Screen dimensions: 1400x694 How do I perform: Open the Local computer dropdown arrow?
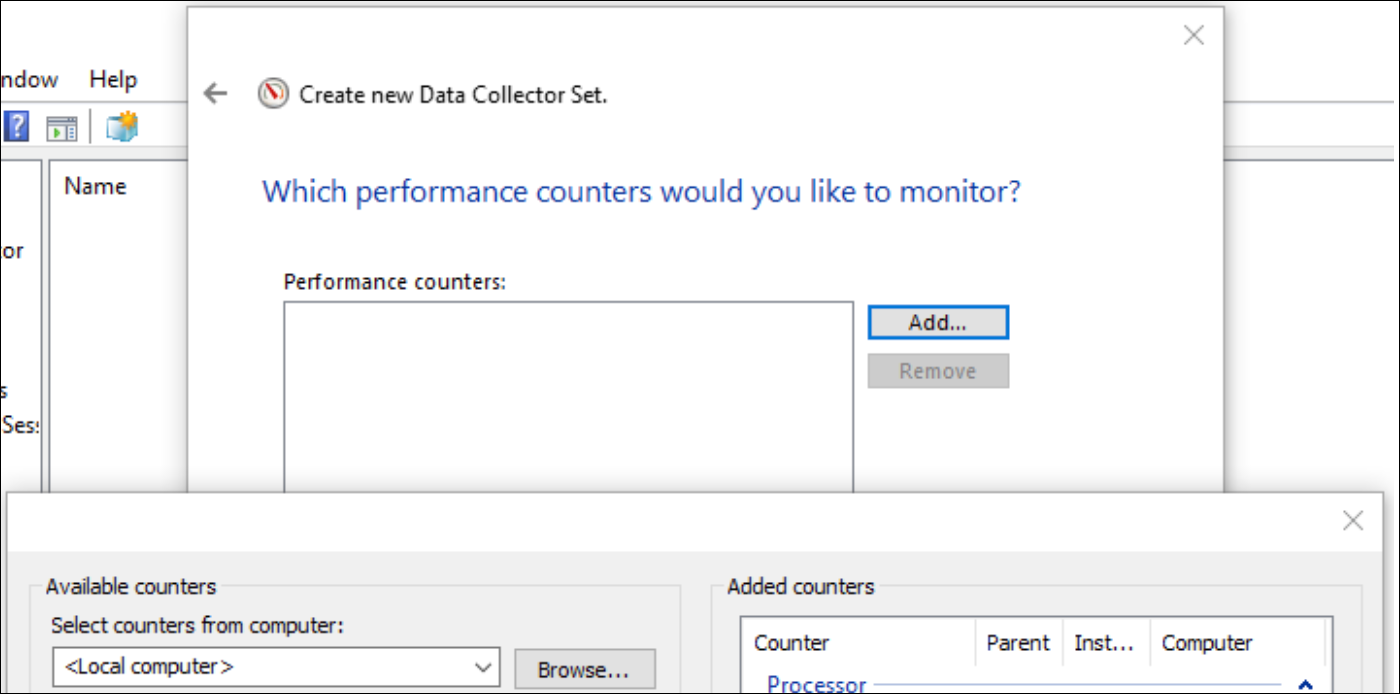click(x=484, y=667)
